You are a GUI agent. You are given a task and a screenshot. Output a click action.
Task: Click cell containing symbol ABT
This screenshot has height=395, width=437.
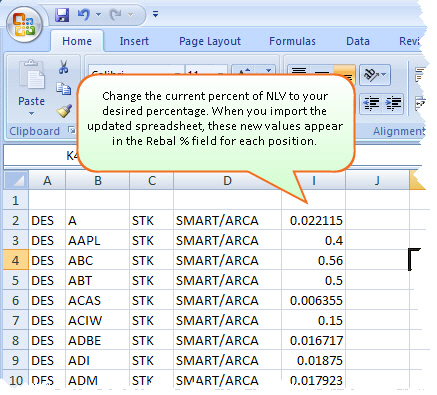(x=97, y=280)
